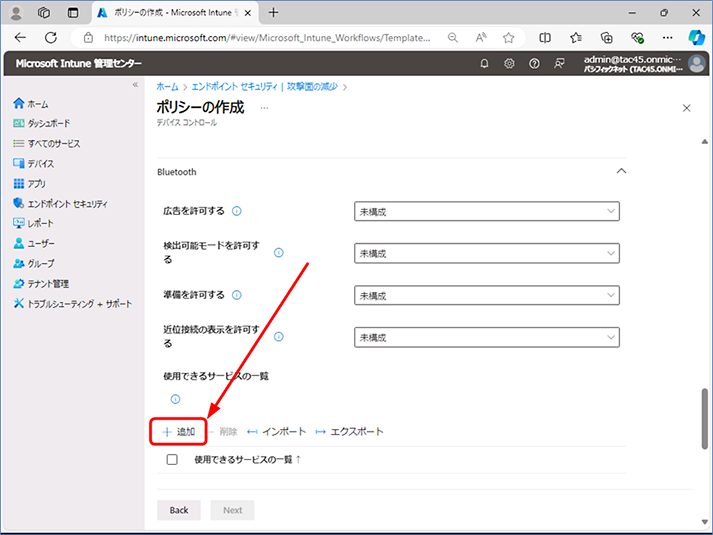Open the 検出可能モードを許可する dropdown
The height and width of the screenshot is (535, 713).
[x=487, y=253]
